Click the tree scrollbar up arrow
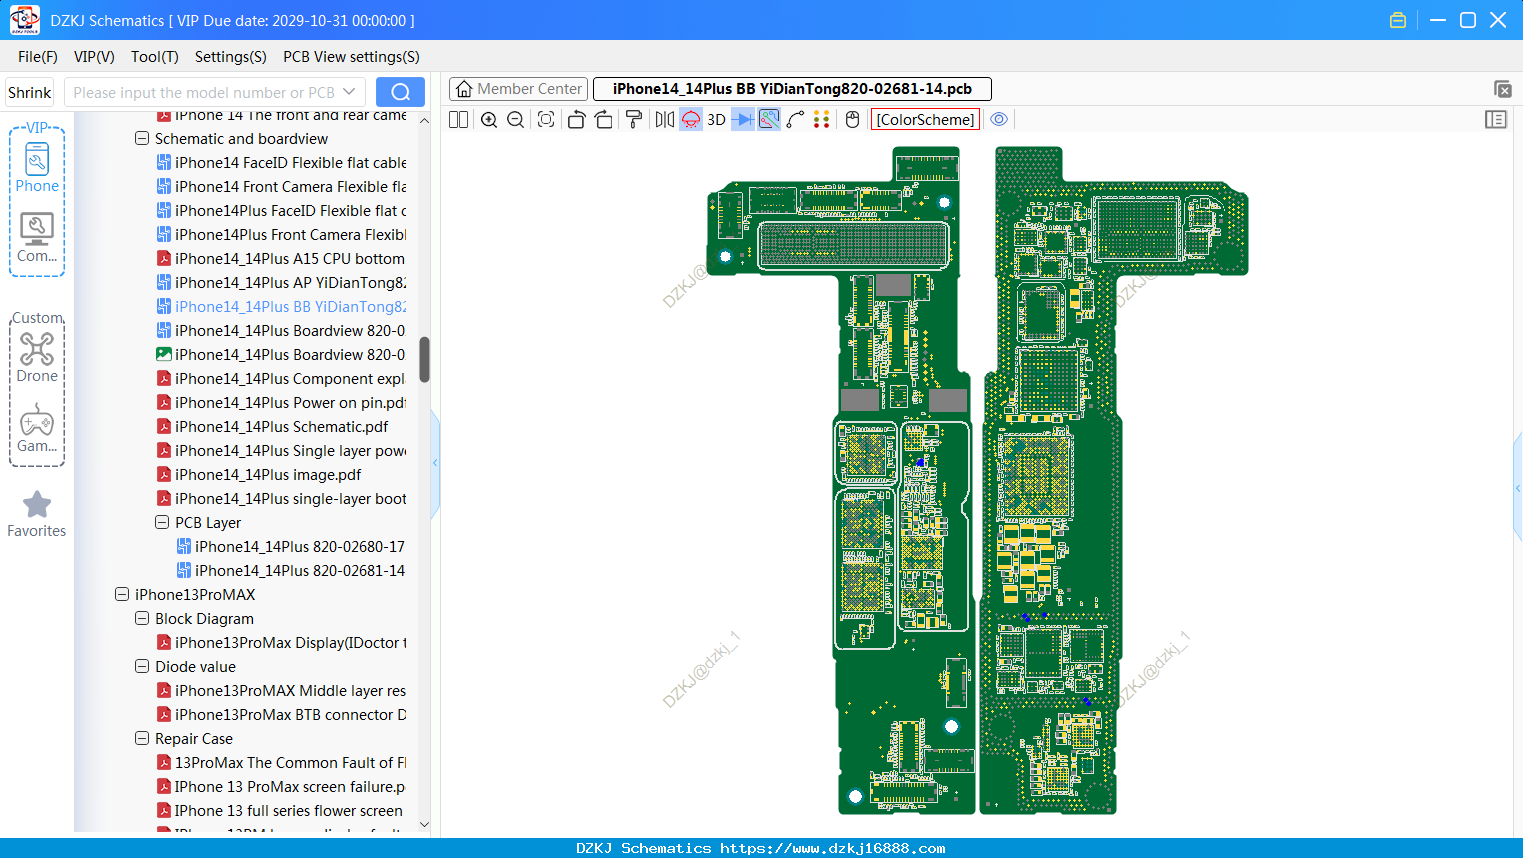1523x858 pixels. pyautogui.click(x=424, y=120)
